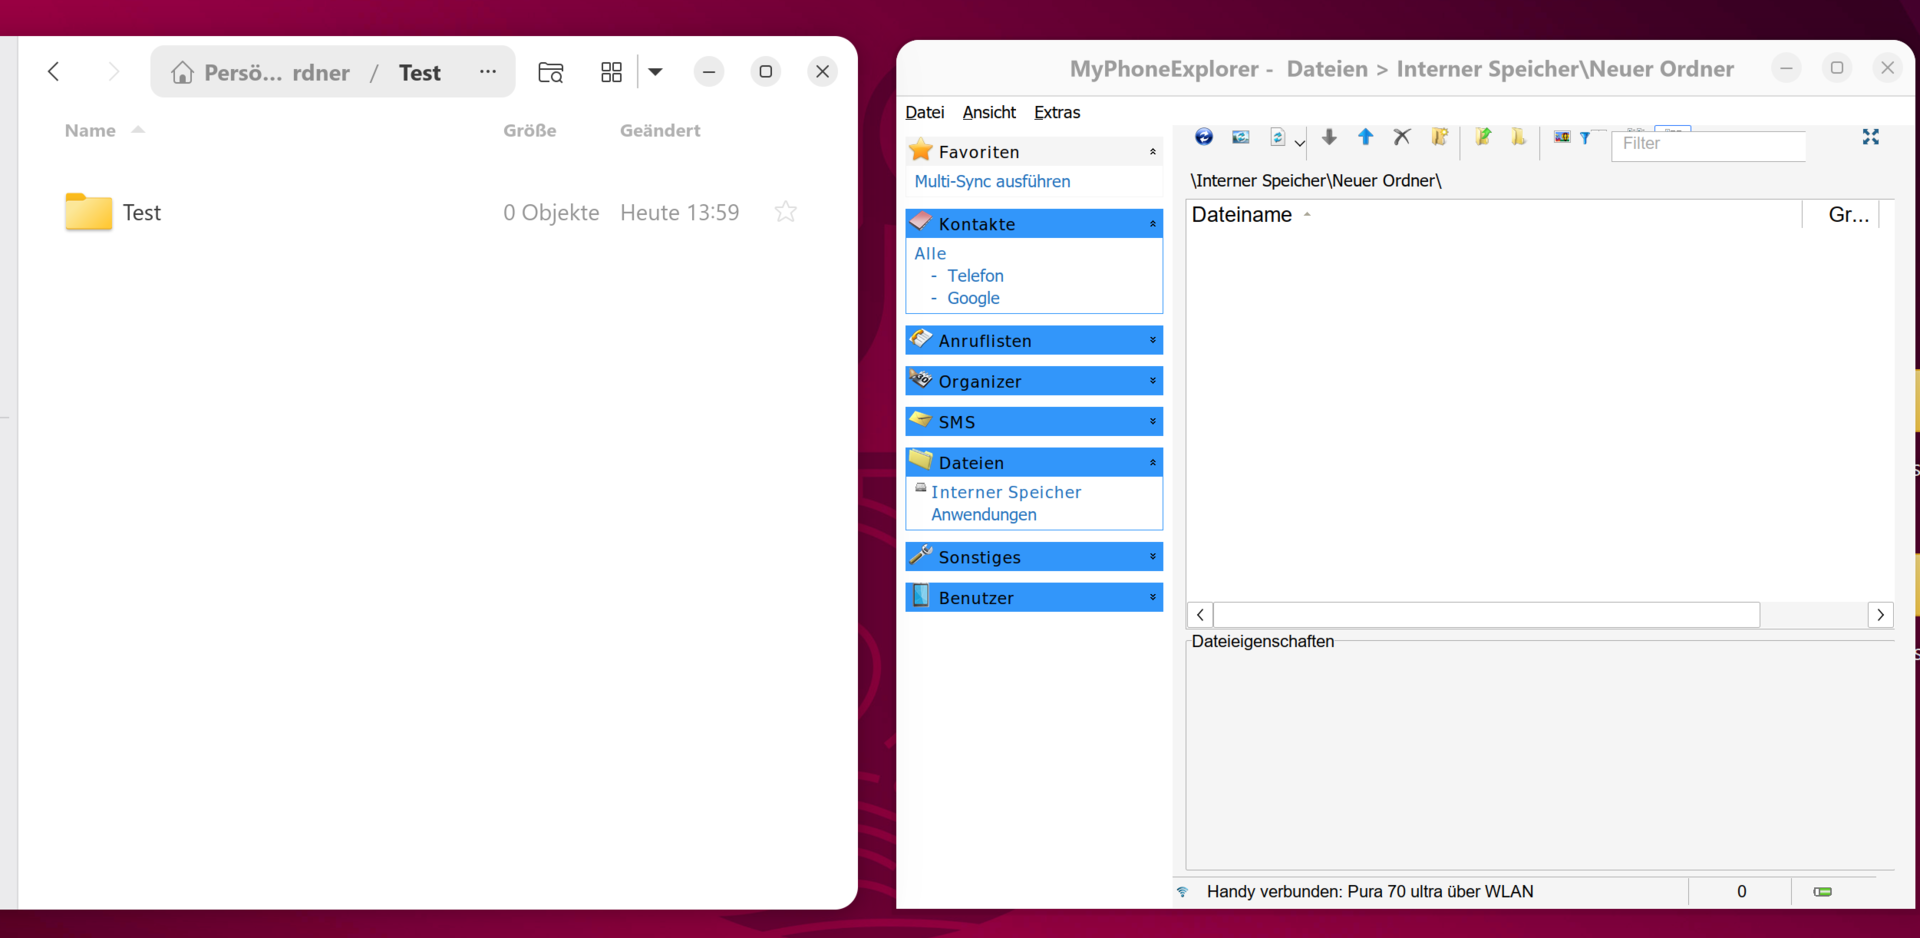Collapse the Kontakte sidebar section

[1152, 224]
